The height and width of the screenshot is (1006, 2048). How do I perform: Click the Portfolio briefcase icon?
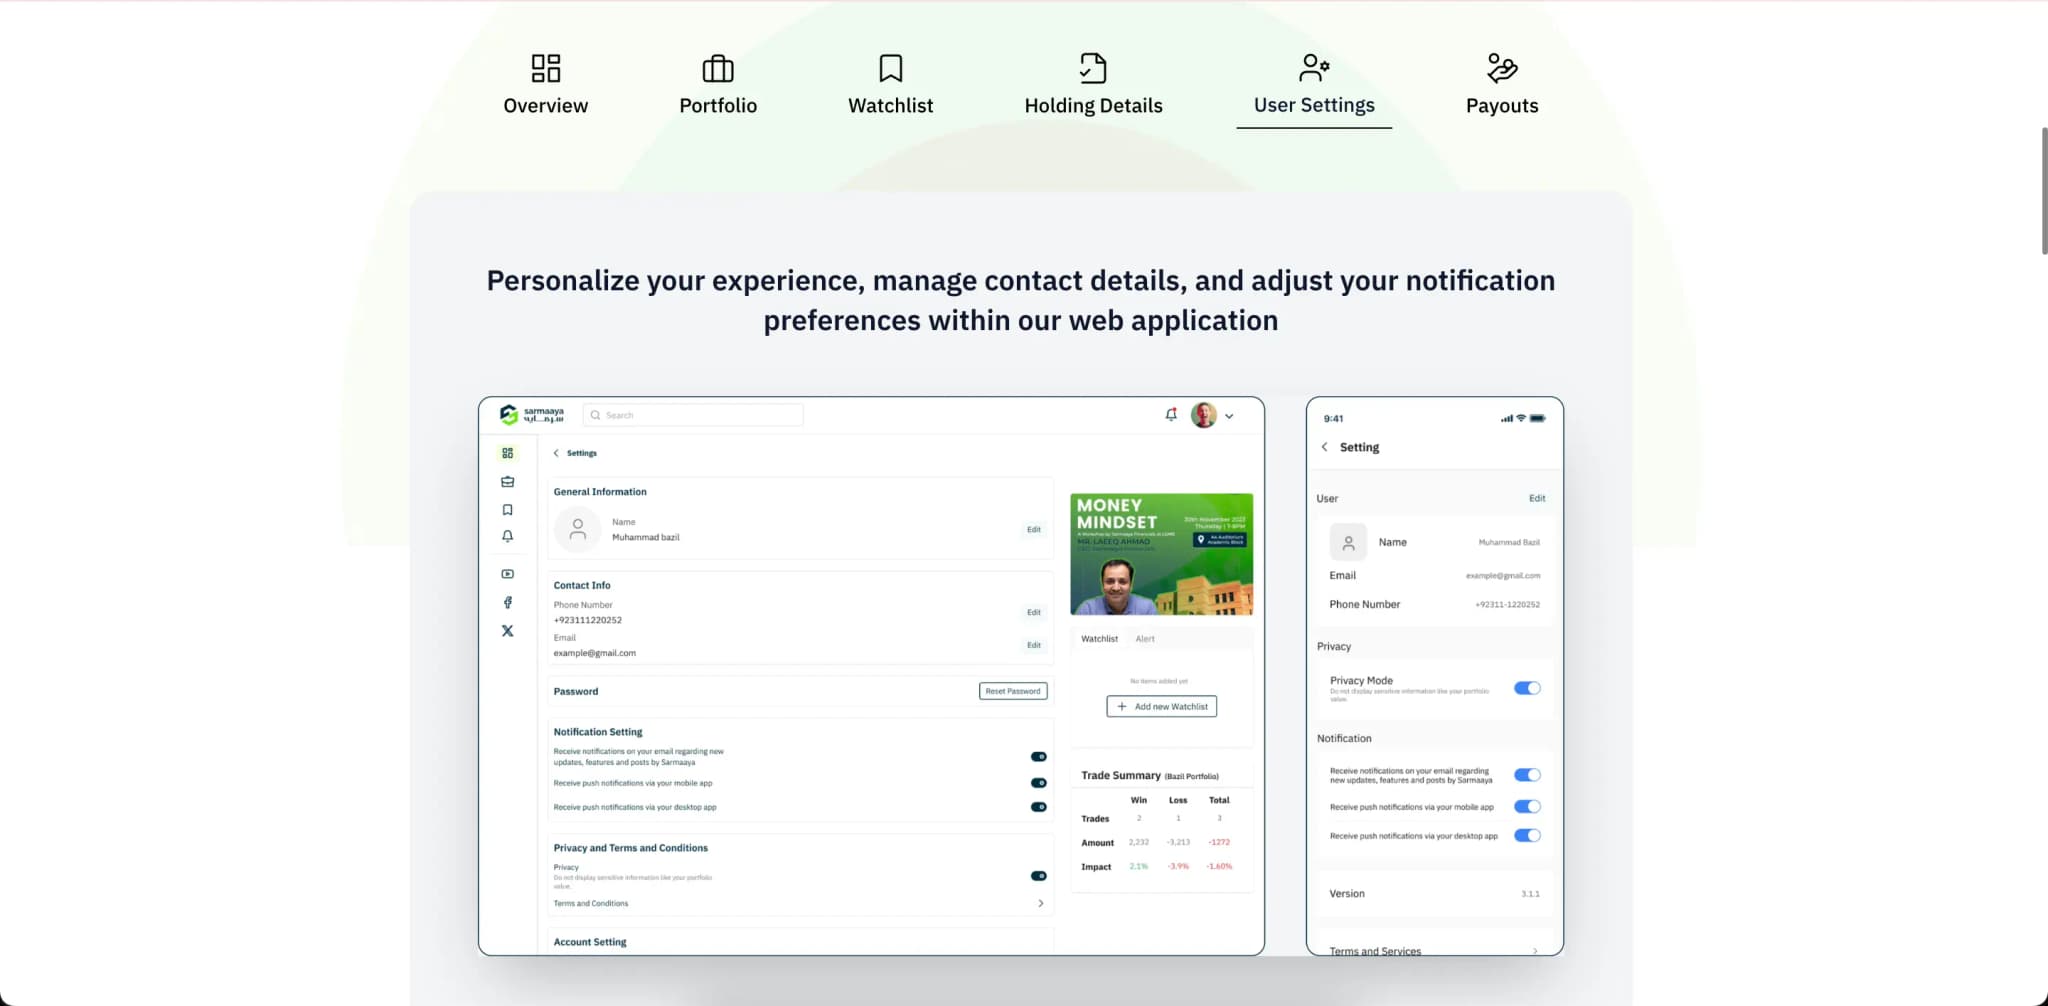[718, 68]
